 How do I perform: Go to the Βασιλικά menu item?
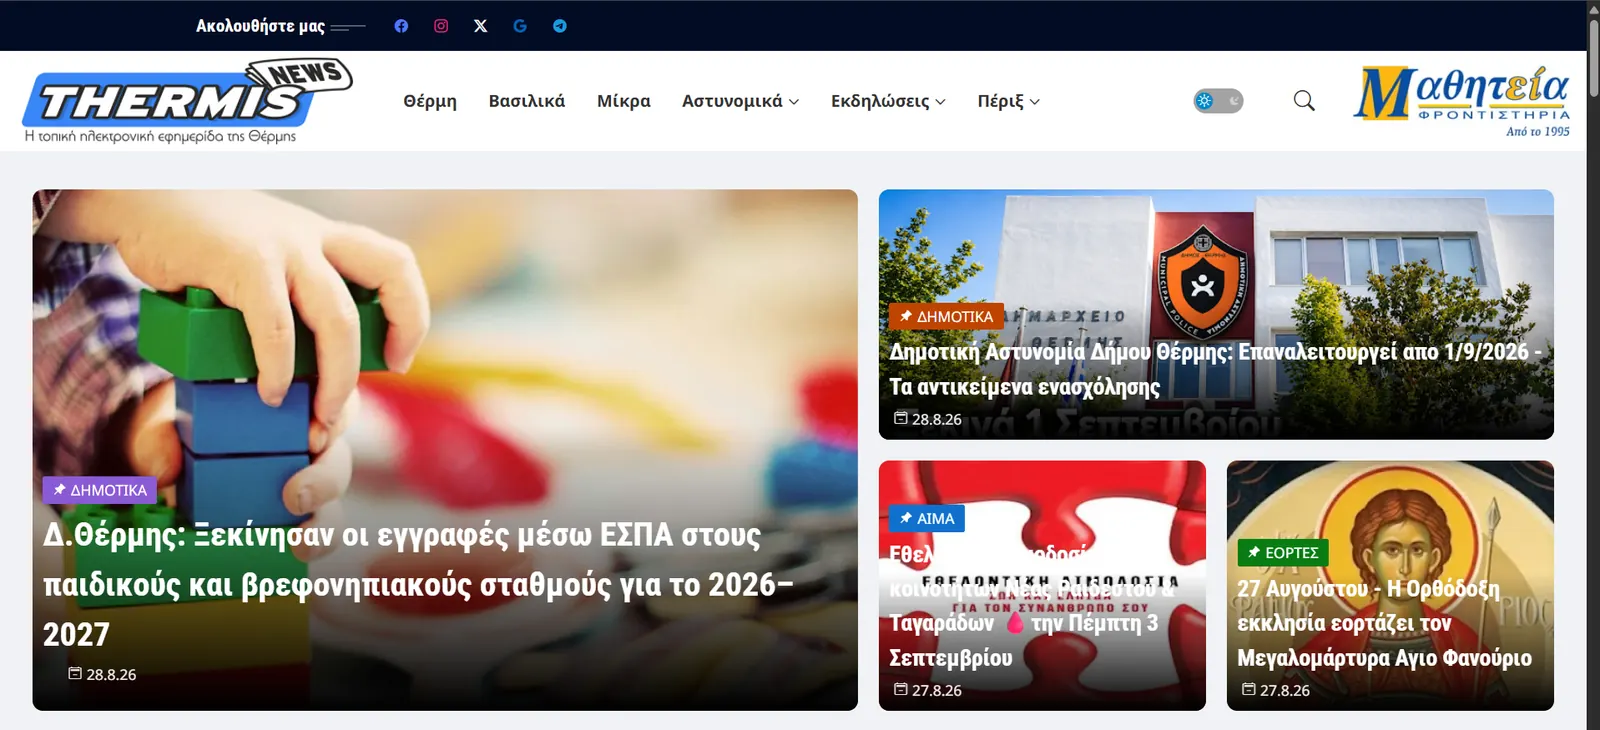[x=527, y=101]
